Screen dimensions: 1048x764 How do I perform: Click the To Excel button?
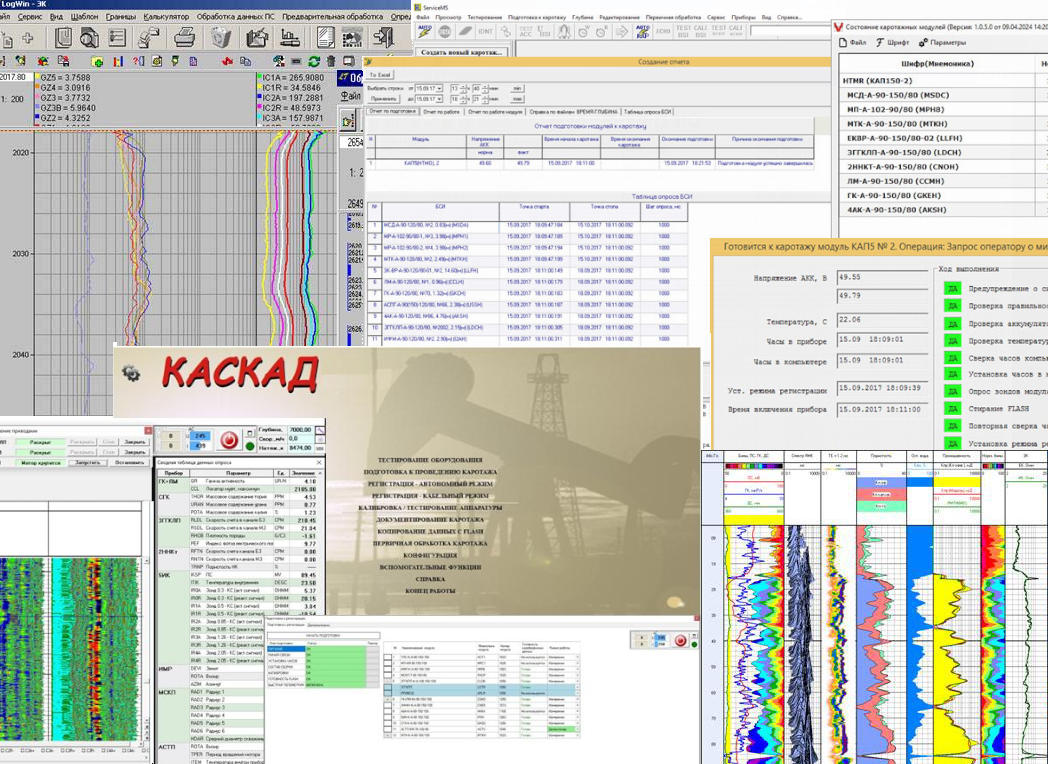[380, 75]
